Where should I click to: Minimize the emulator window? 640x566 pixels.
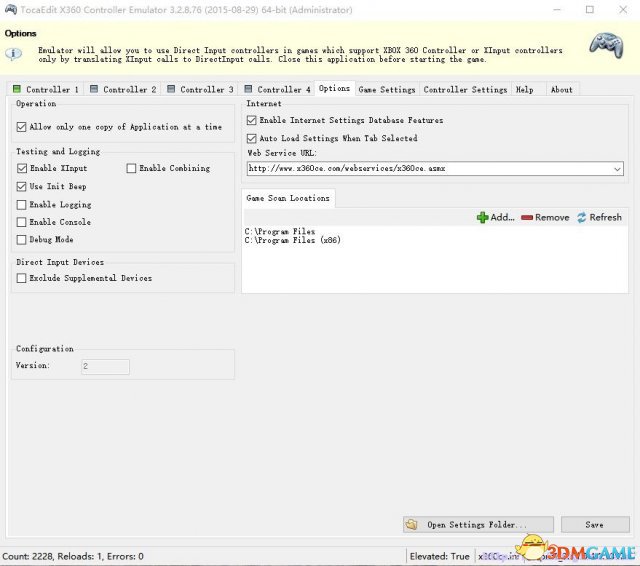pos(557,9)
